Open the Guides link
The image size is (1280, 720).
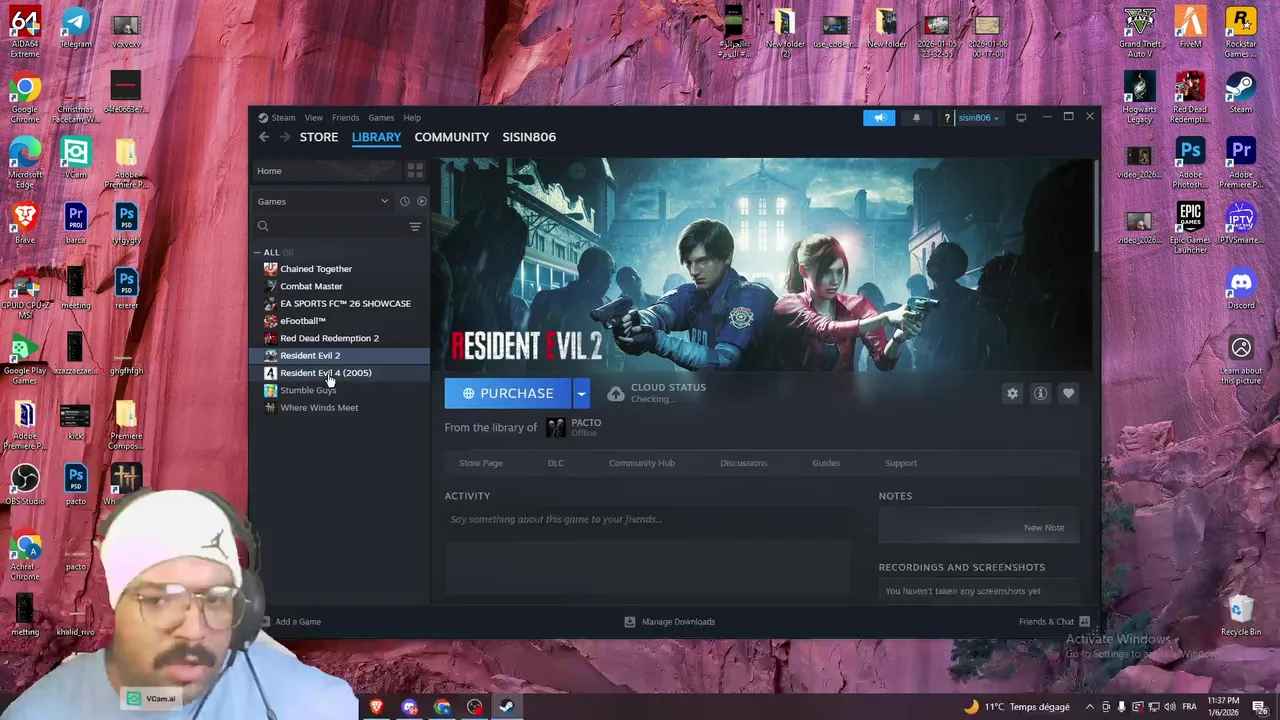click(826, 463)
